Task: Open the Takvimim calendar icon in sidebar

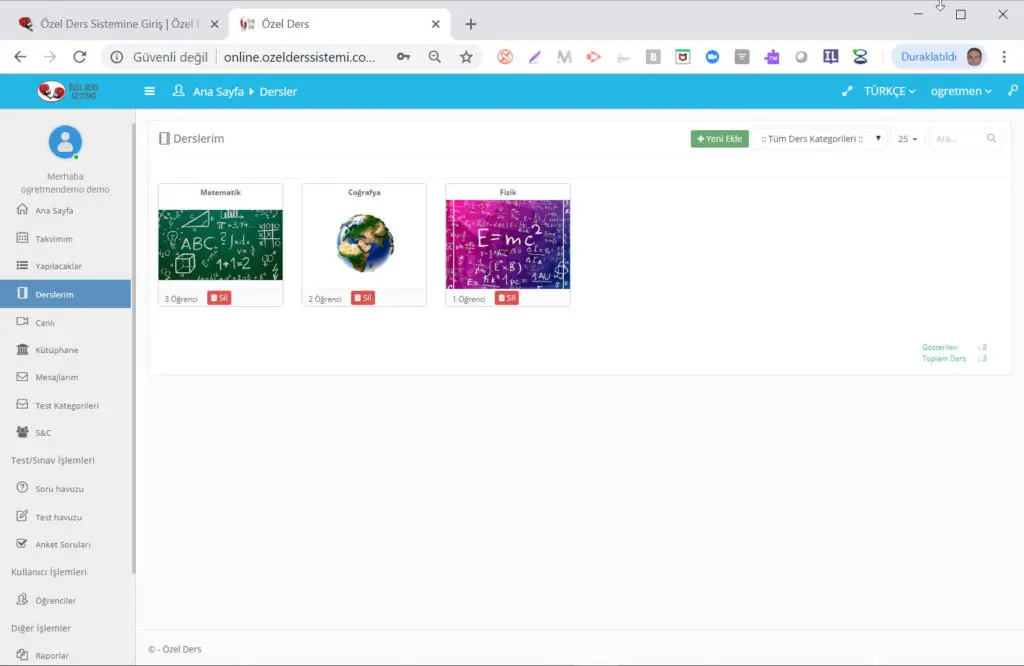Action: [23, 238]
